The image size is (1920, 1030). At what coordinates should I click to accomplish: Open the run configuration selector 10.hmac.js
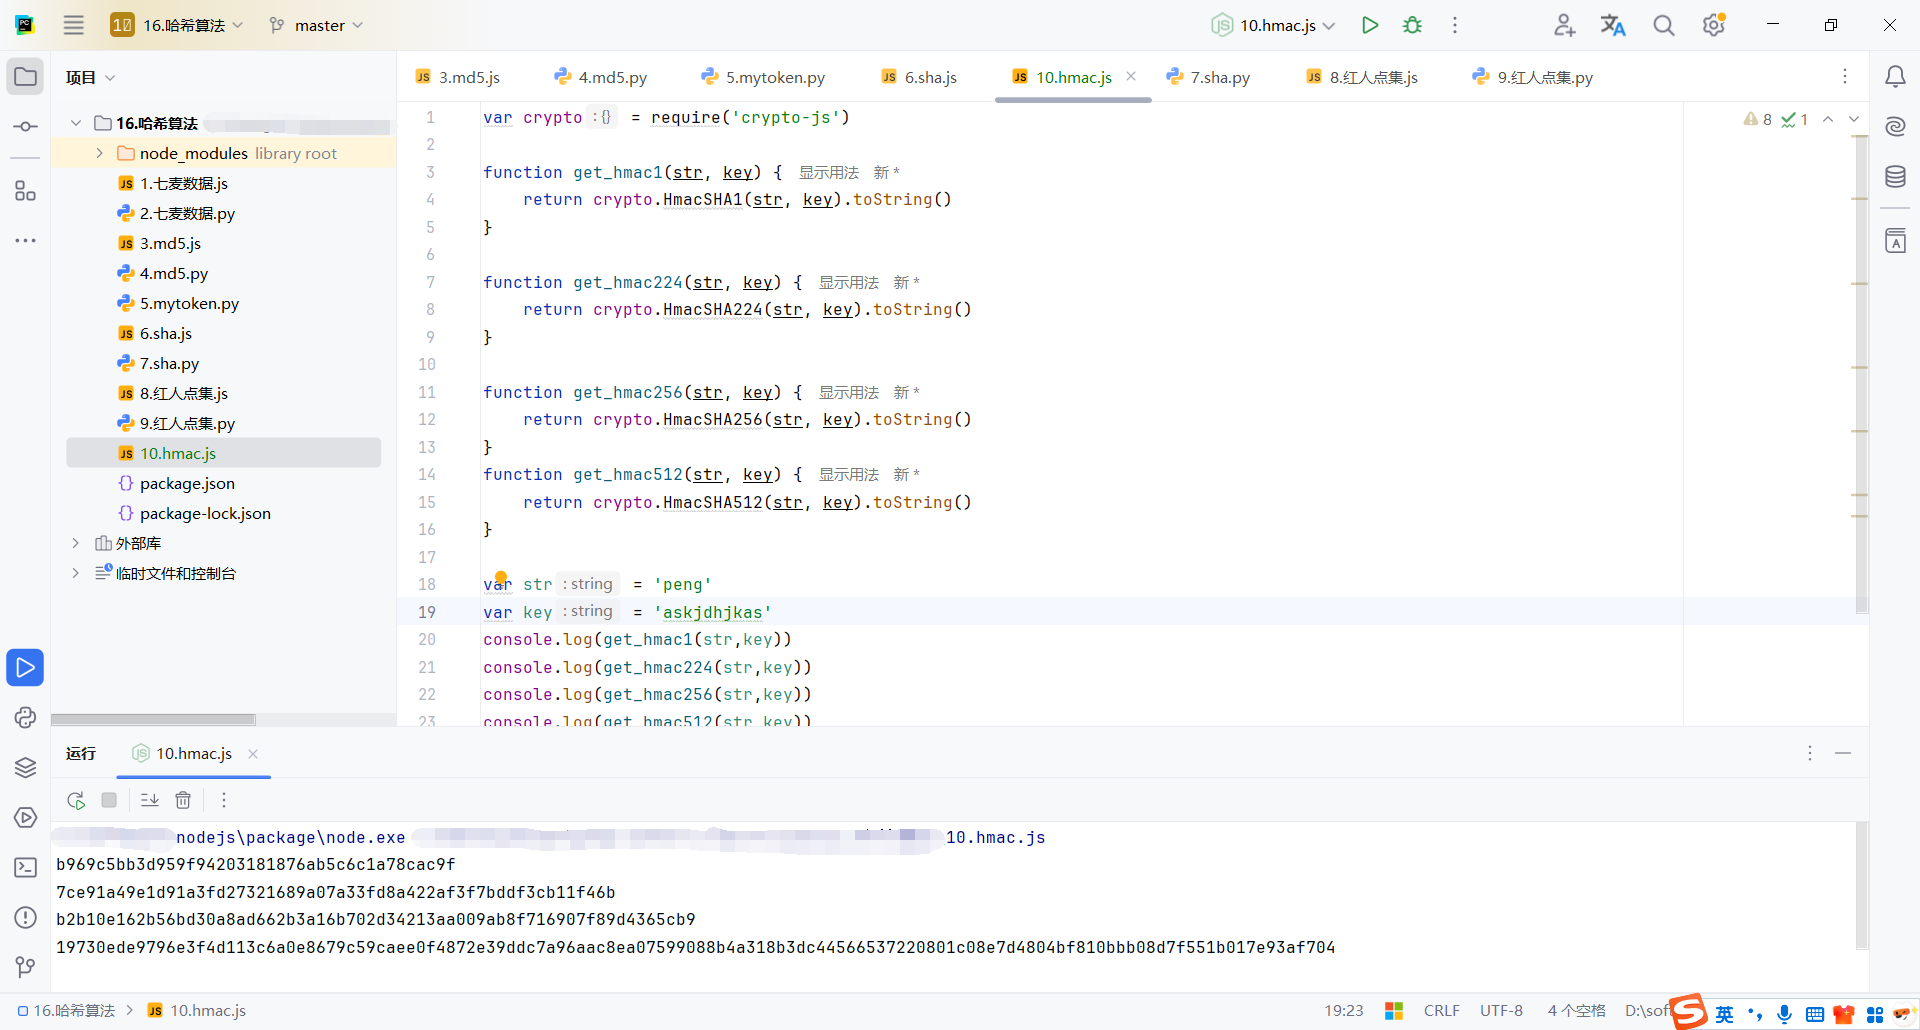[x=1273, y=25]
